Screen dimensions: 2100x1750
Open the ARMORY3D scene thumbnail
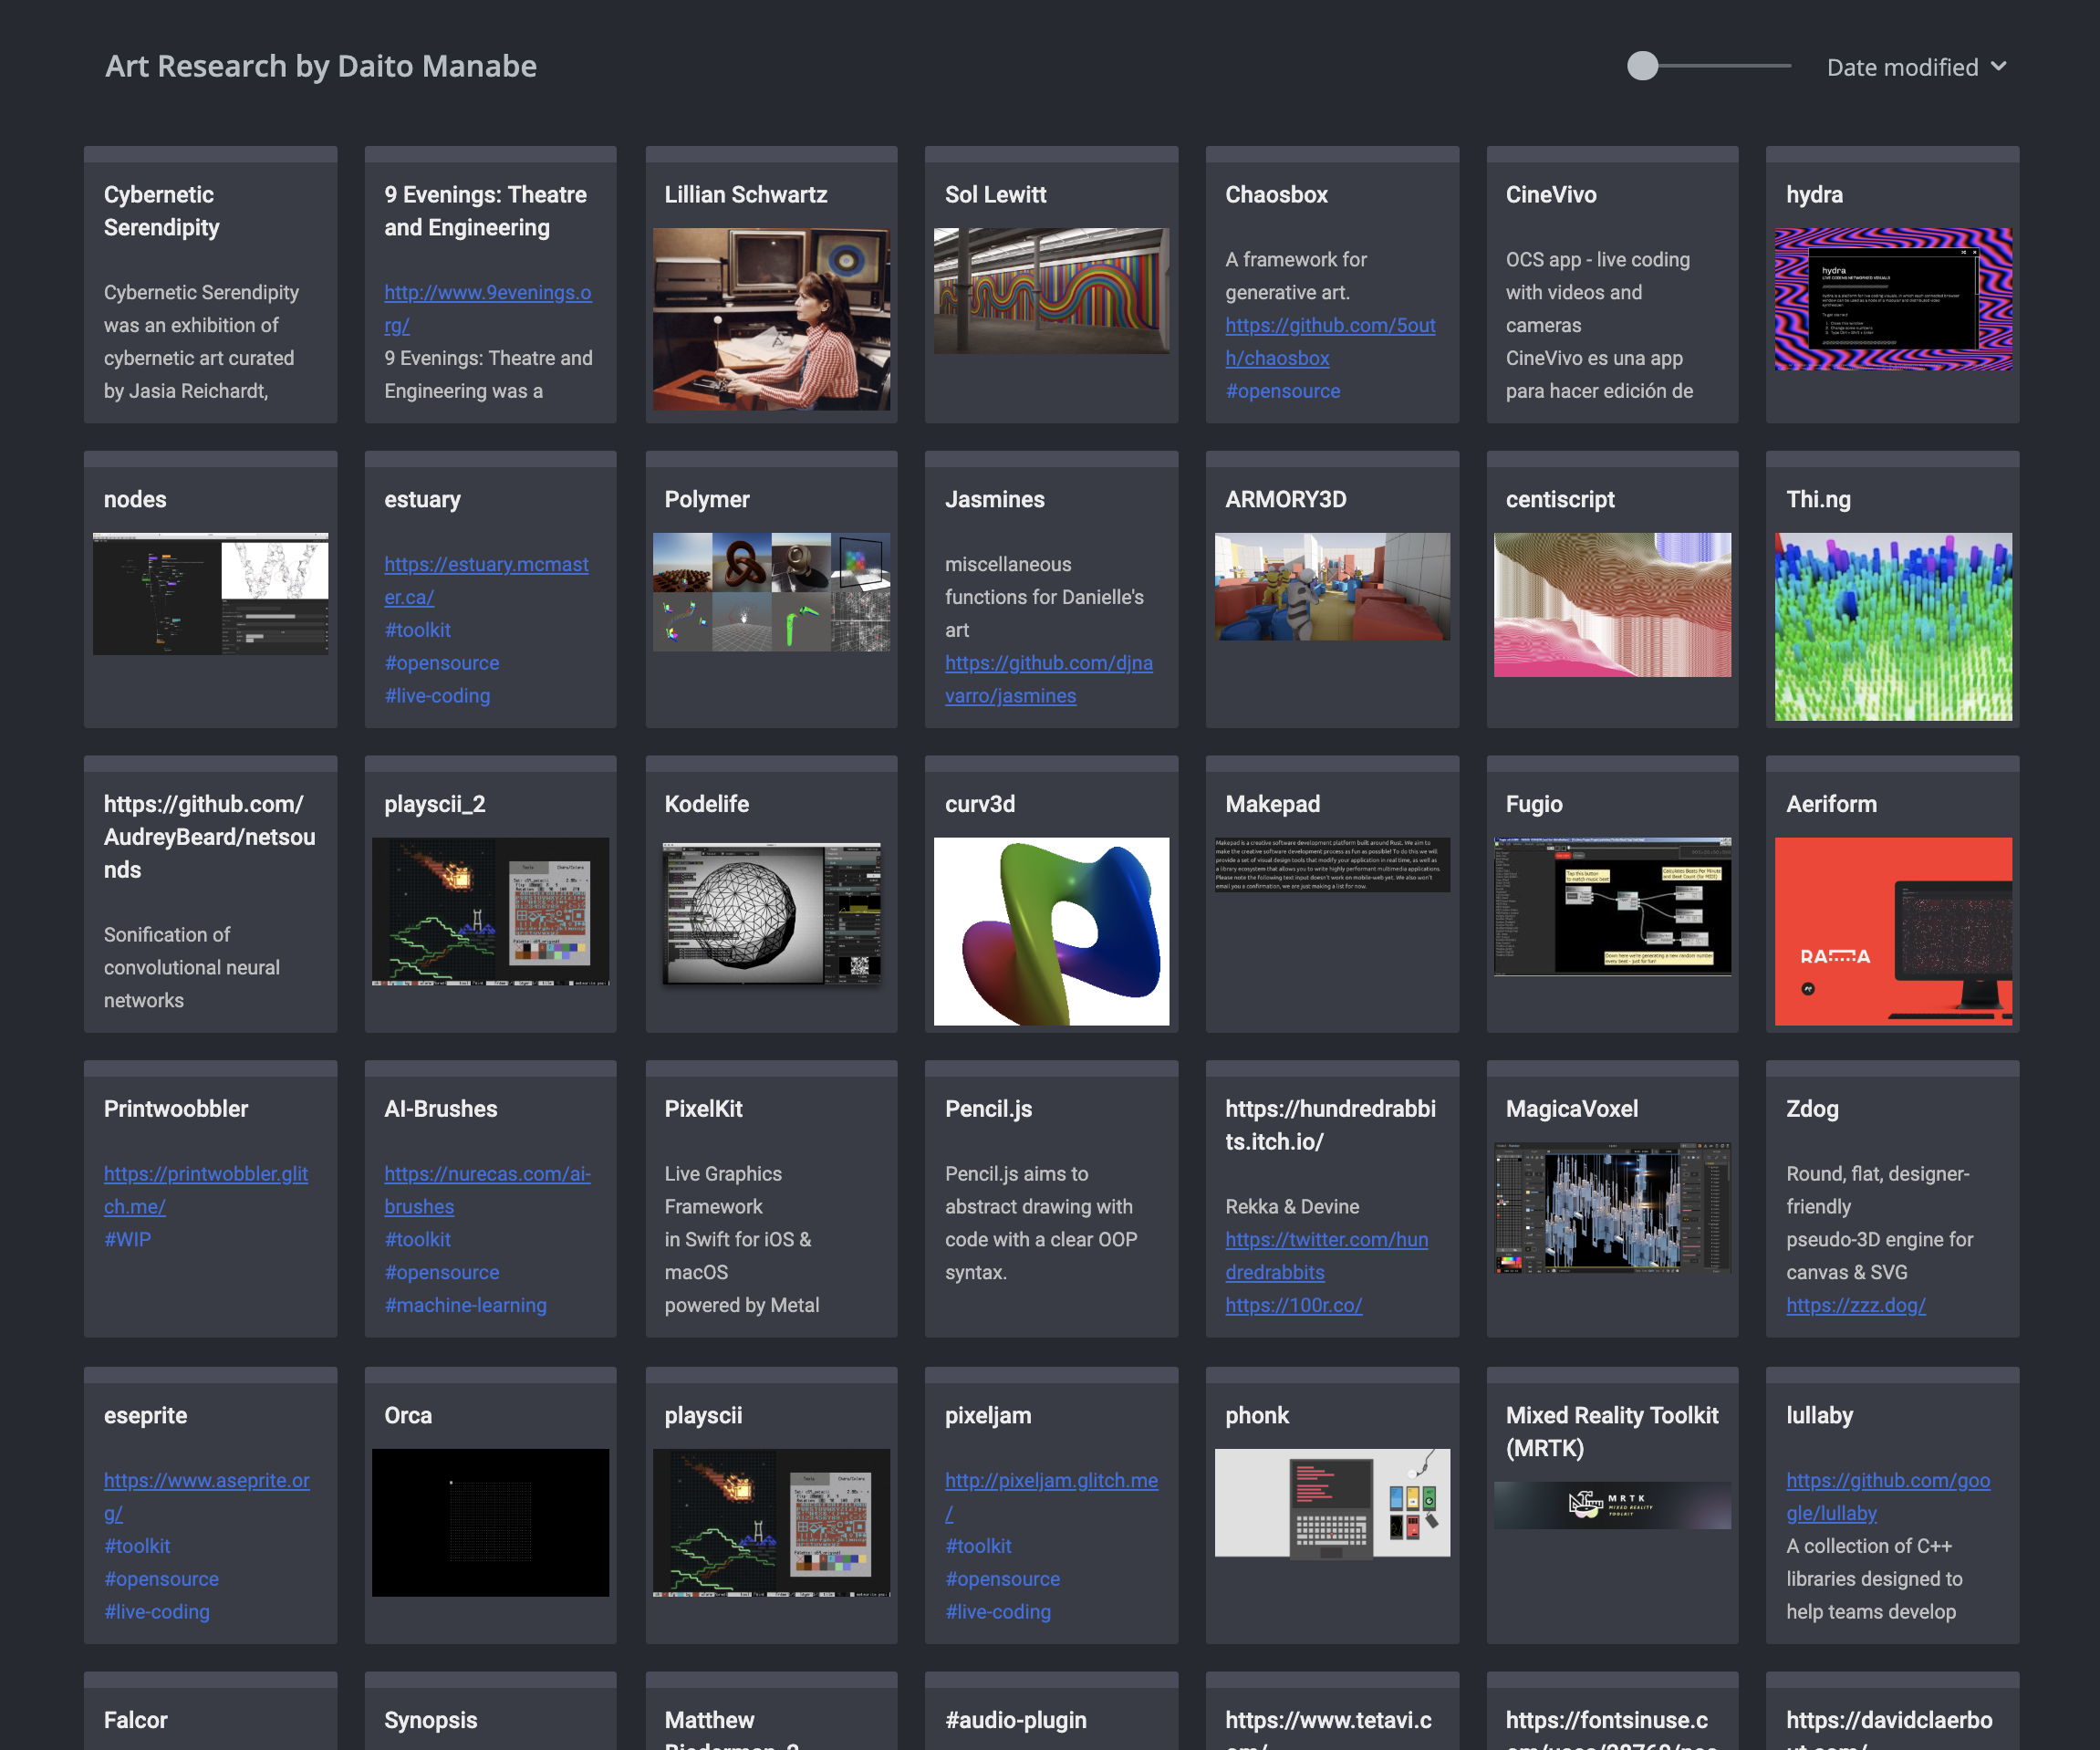[x=1332, y=586]
